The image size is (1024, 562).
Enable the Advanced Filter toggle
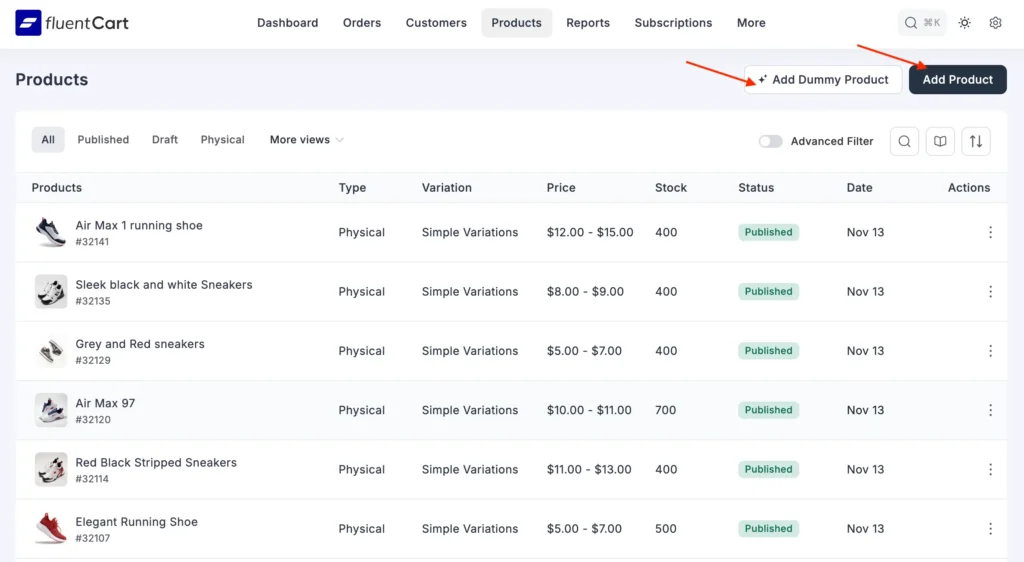coord(770,141)
